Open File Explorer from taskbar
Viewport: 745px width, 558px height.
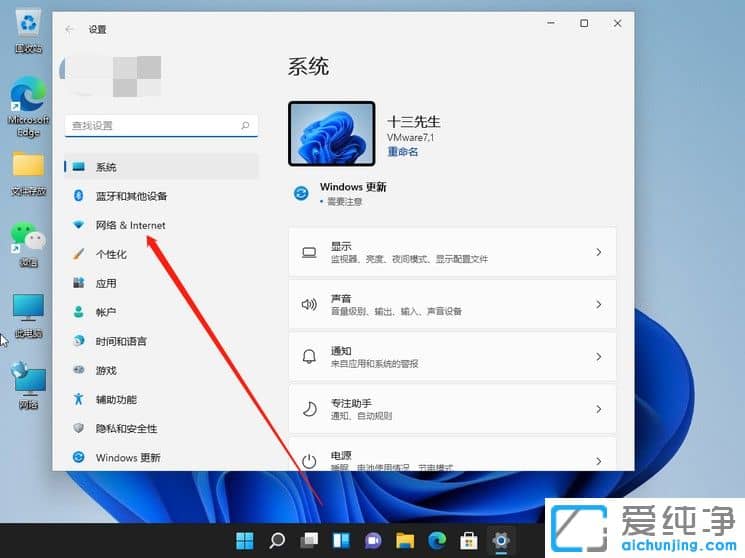click(x=405, y=540)
